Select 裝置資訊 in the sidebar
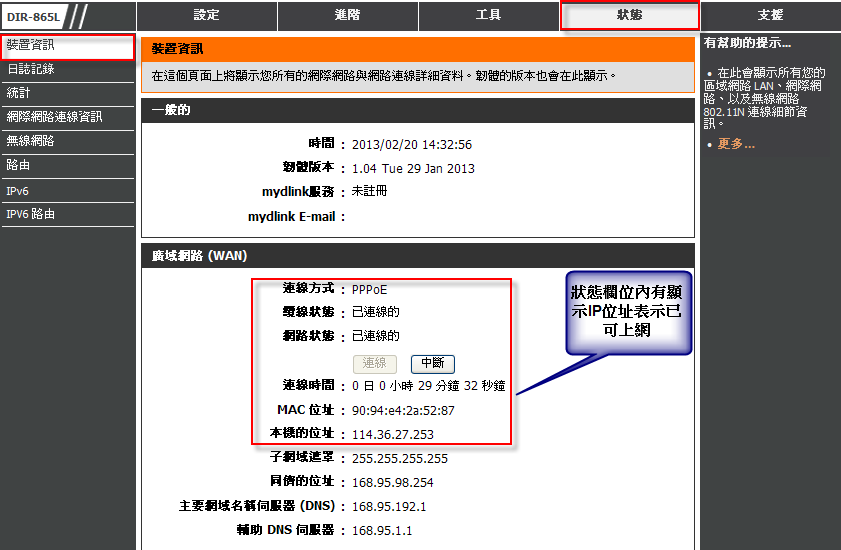 point(67,45)
